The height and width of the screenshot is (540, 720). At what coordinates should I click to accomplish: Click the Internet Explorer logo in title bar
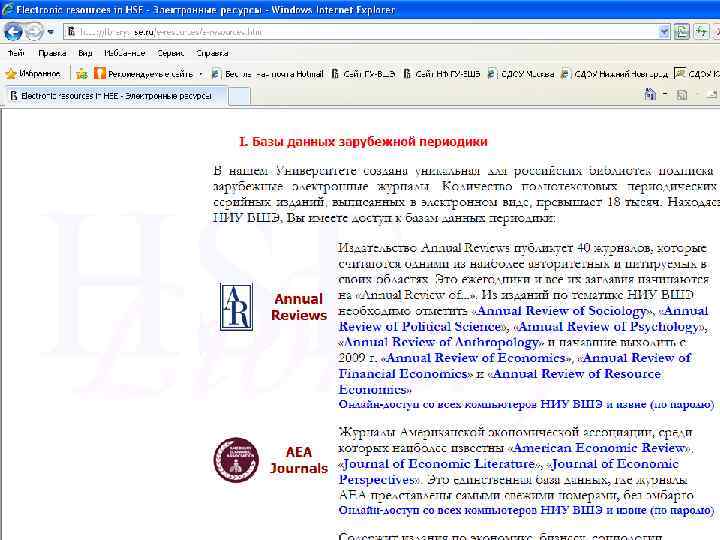pos(8,10)
